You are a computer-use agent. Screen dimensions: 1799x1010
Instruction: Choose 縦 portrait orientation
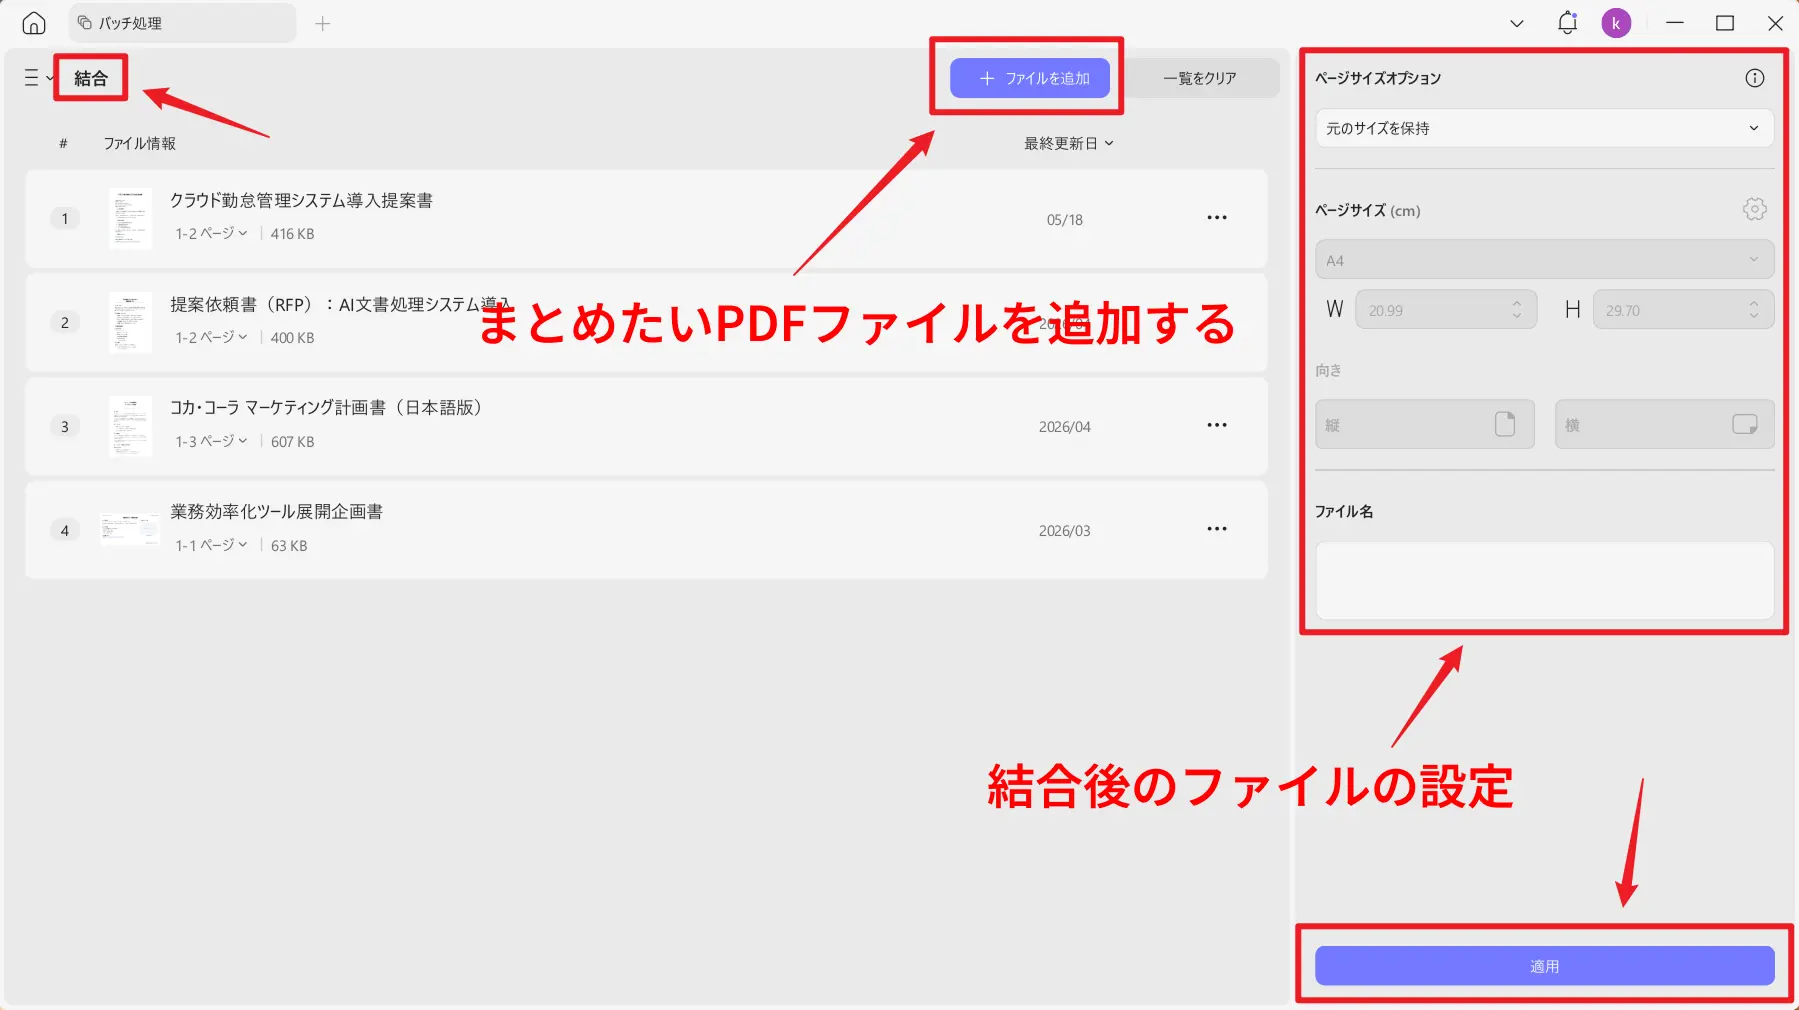(1424, 424)
